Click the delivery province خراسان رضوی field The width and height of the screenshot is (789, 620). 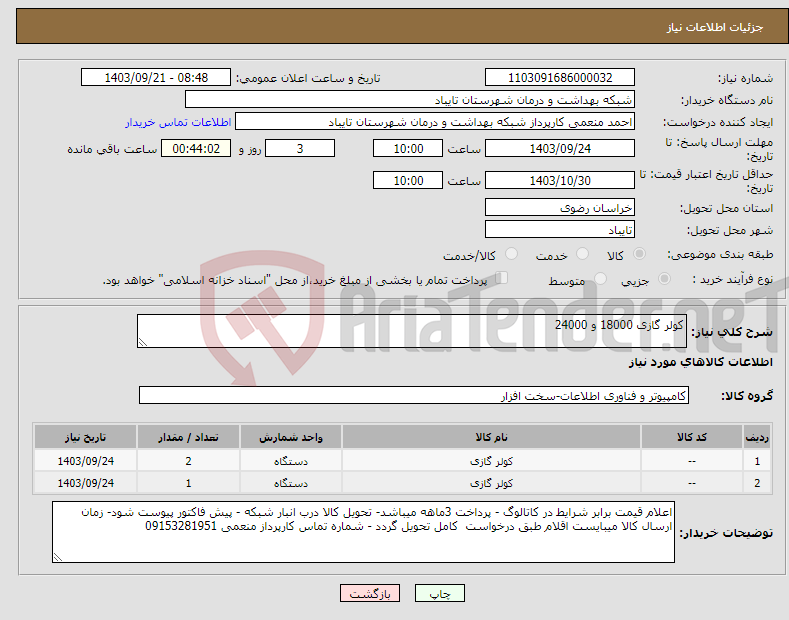click(560, 207)
